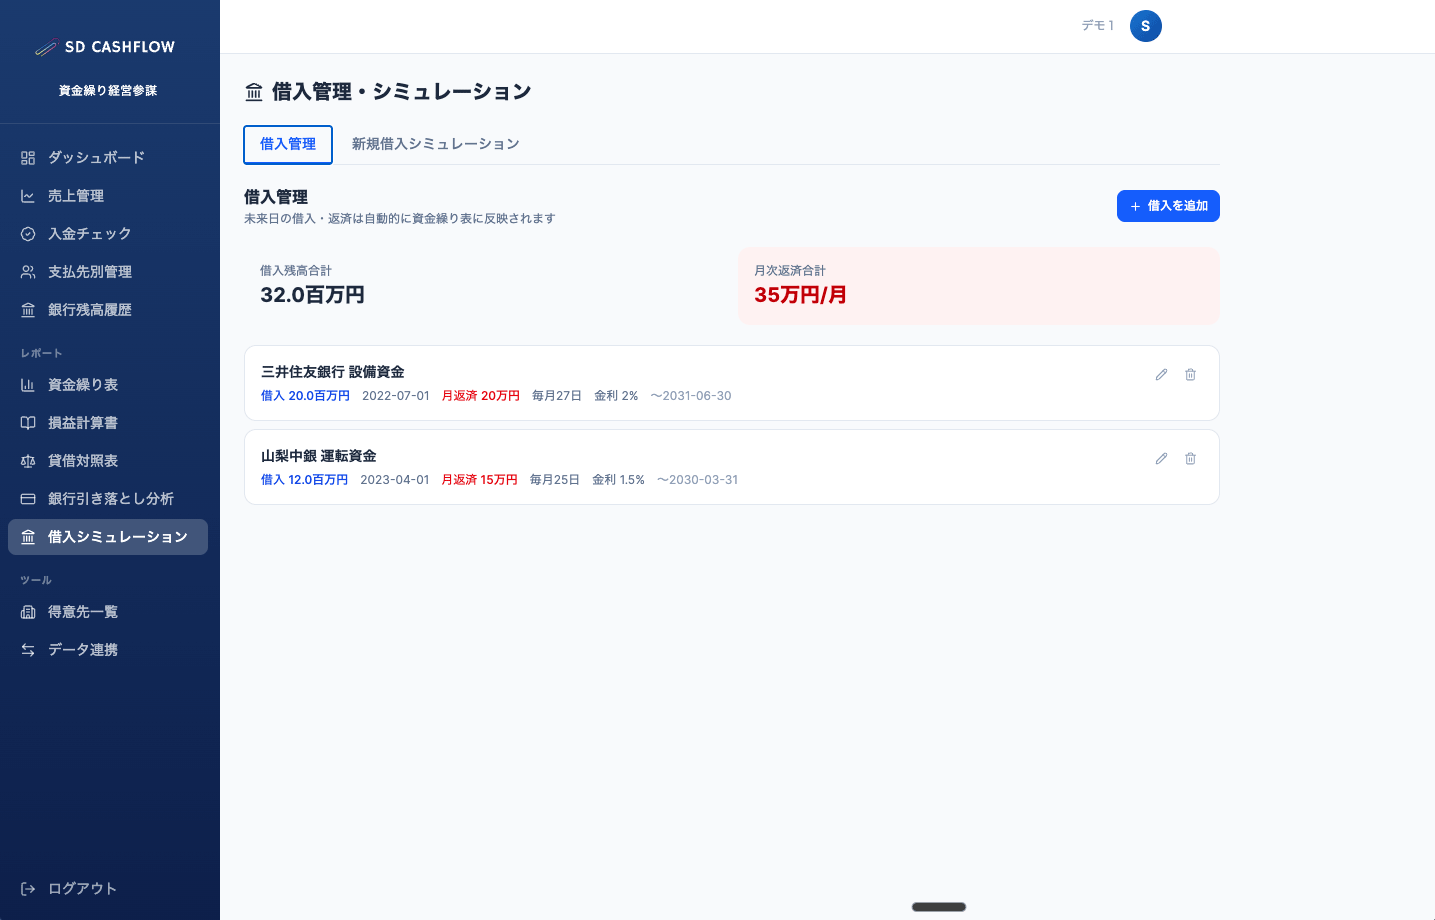Click 借入 20.0百万円 amount text
Image resolution: width=1435 pixels, height=920 pixels.
pos(305,396)
